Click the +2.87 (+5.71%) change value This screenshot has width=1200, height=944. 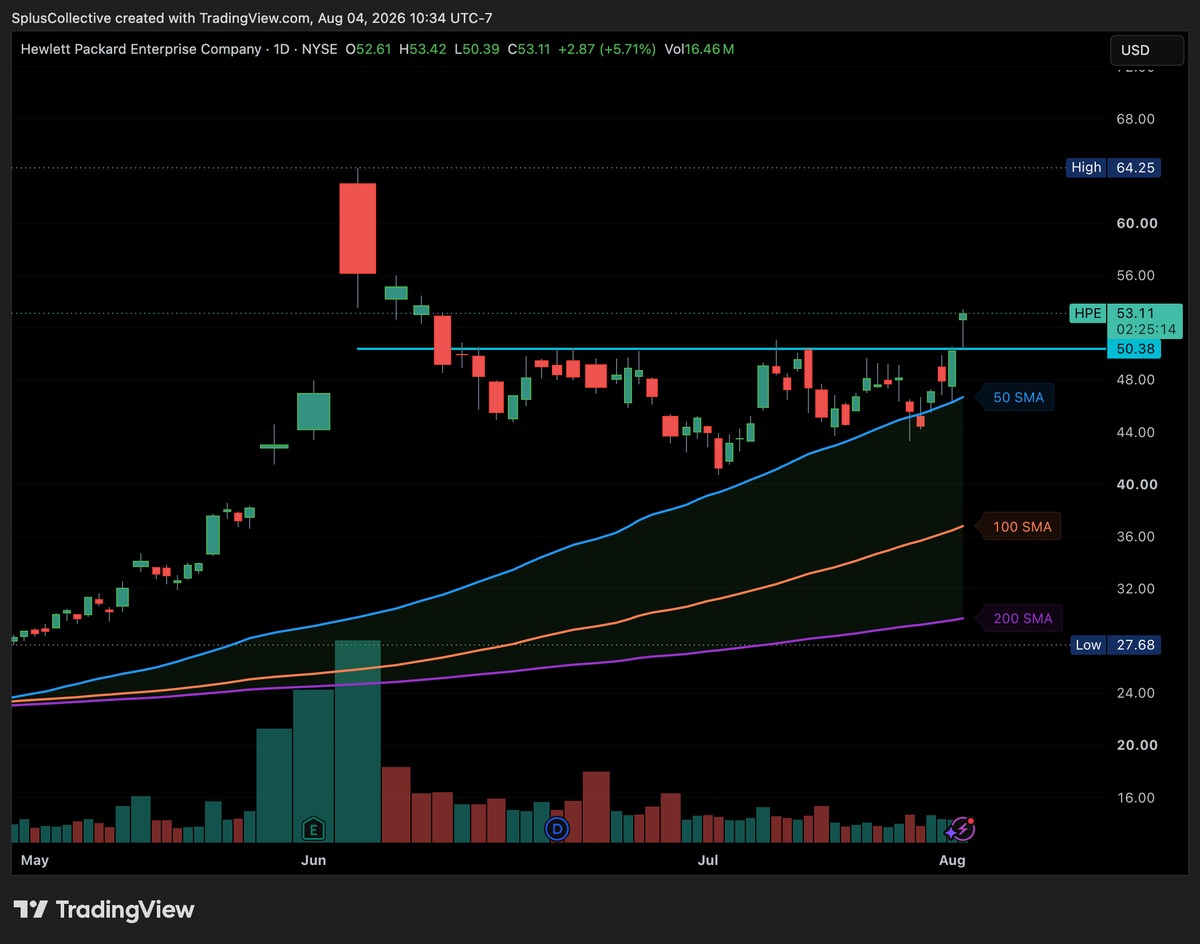click(x=607, y=49)
